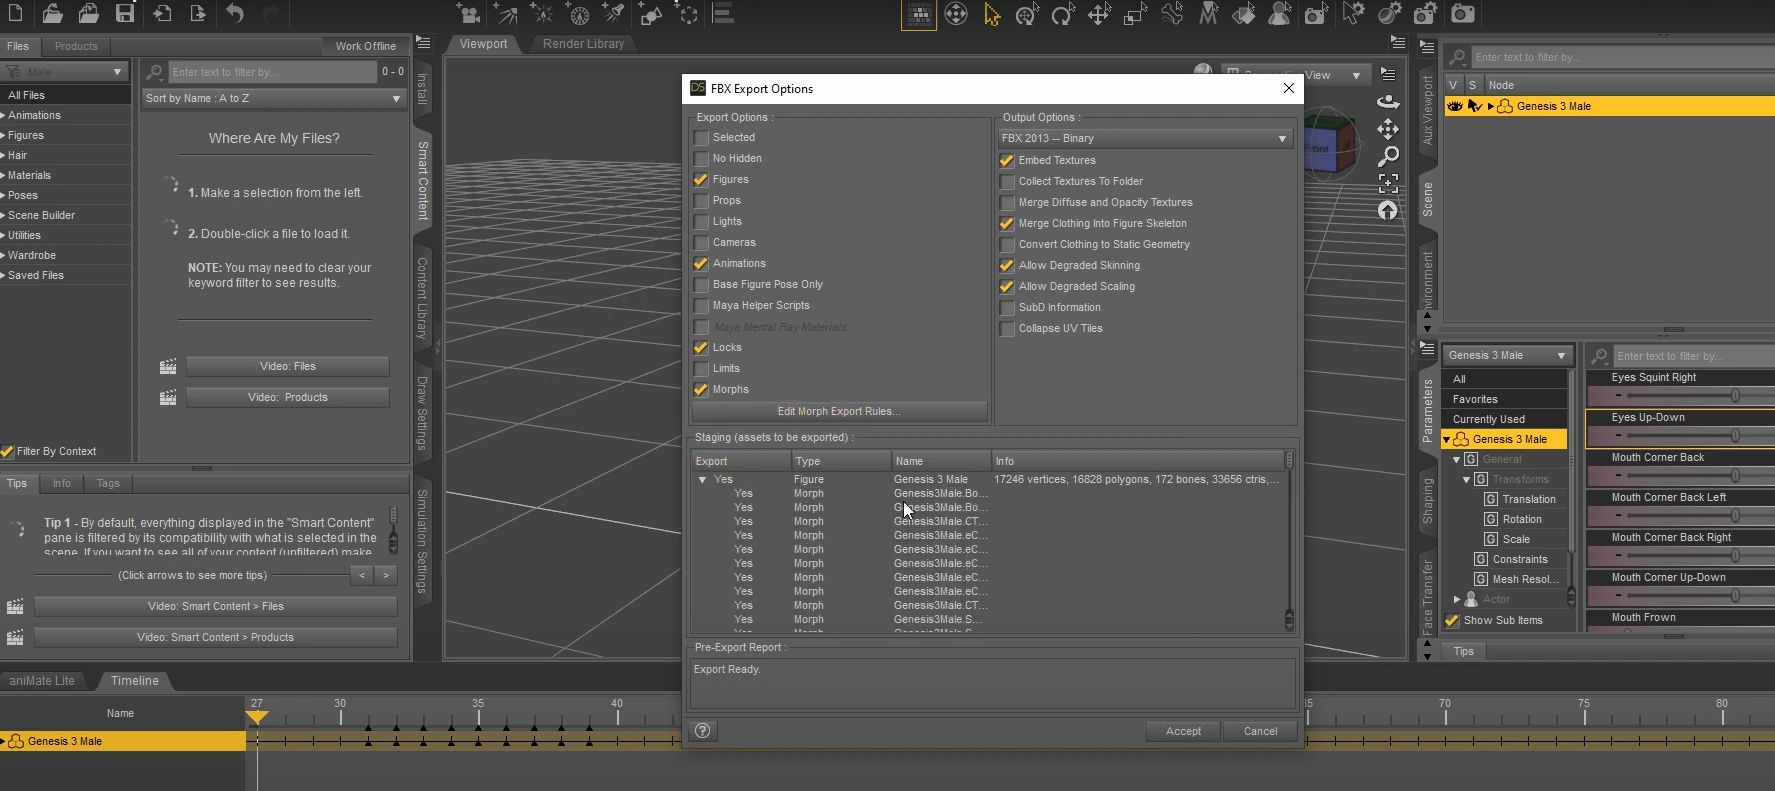Click the viewport frame selection control

1388,183
